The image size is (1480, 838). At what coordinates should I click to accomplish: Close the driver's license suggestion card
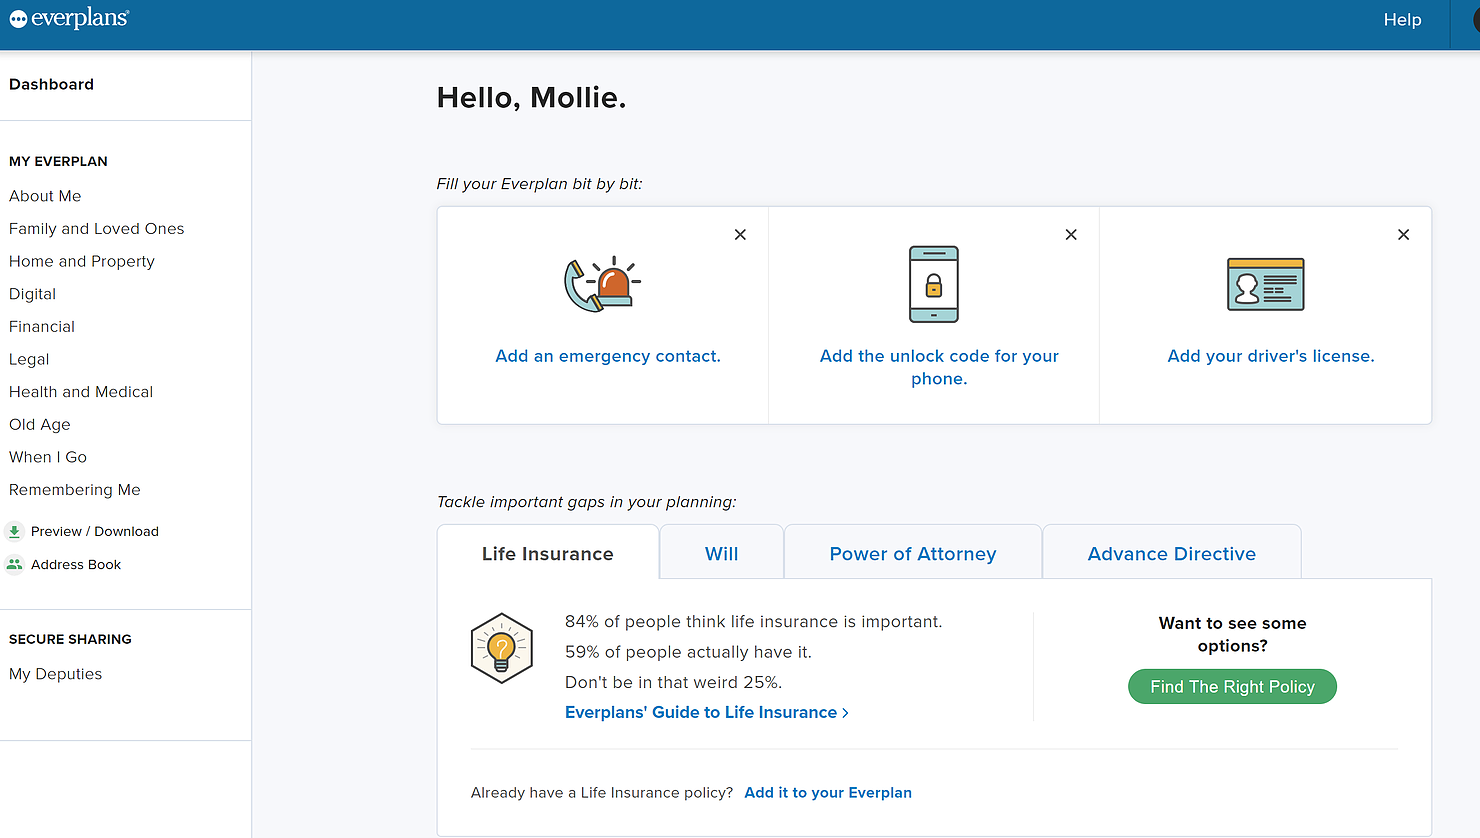(x=1403, y=235)
